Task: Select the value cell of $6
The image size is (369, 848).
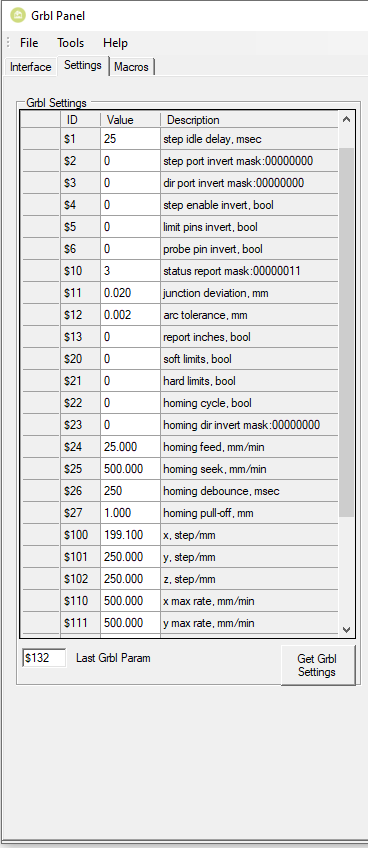Action: point(130,249)
